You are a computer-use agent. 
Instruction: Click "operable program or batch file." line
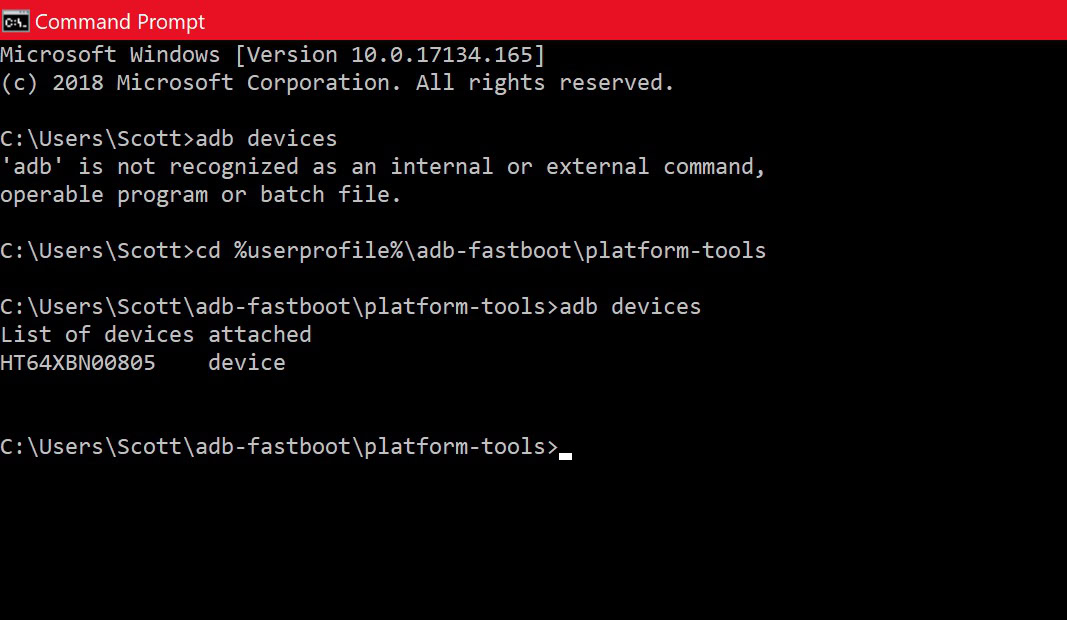tap(200, 195)
